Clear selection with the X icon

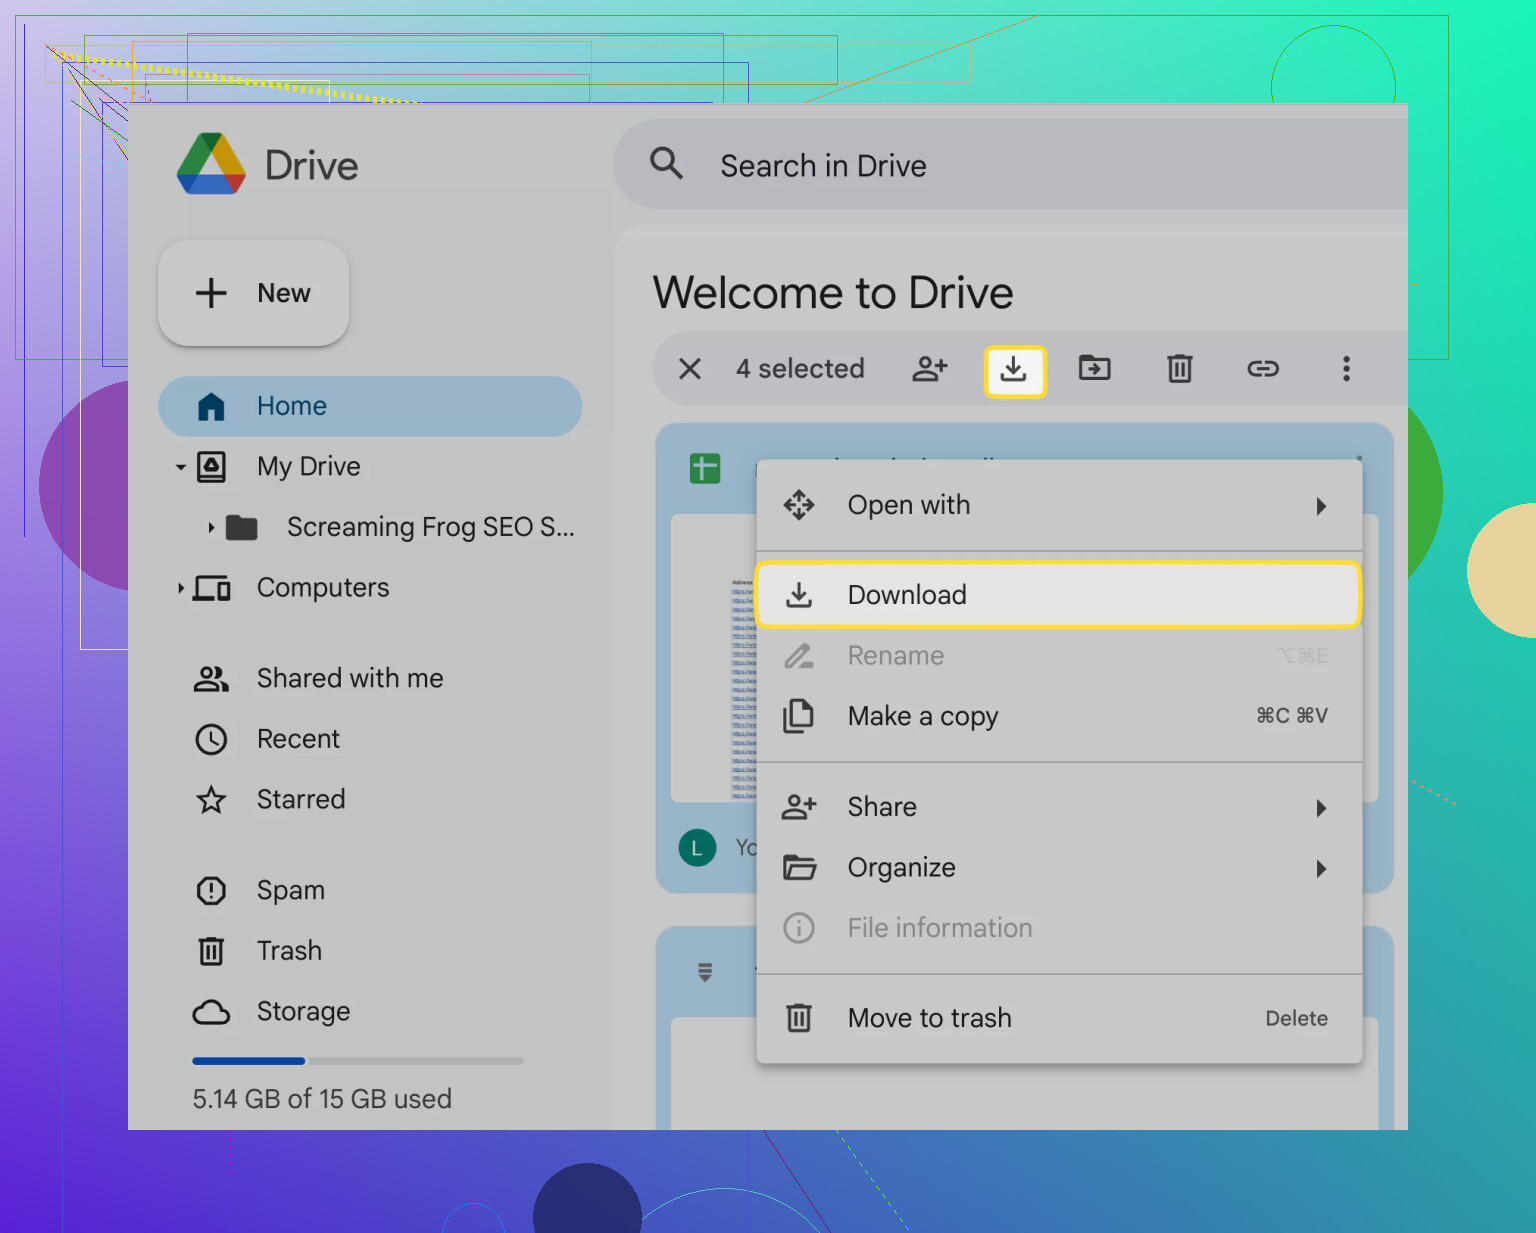point(690,369)
